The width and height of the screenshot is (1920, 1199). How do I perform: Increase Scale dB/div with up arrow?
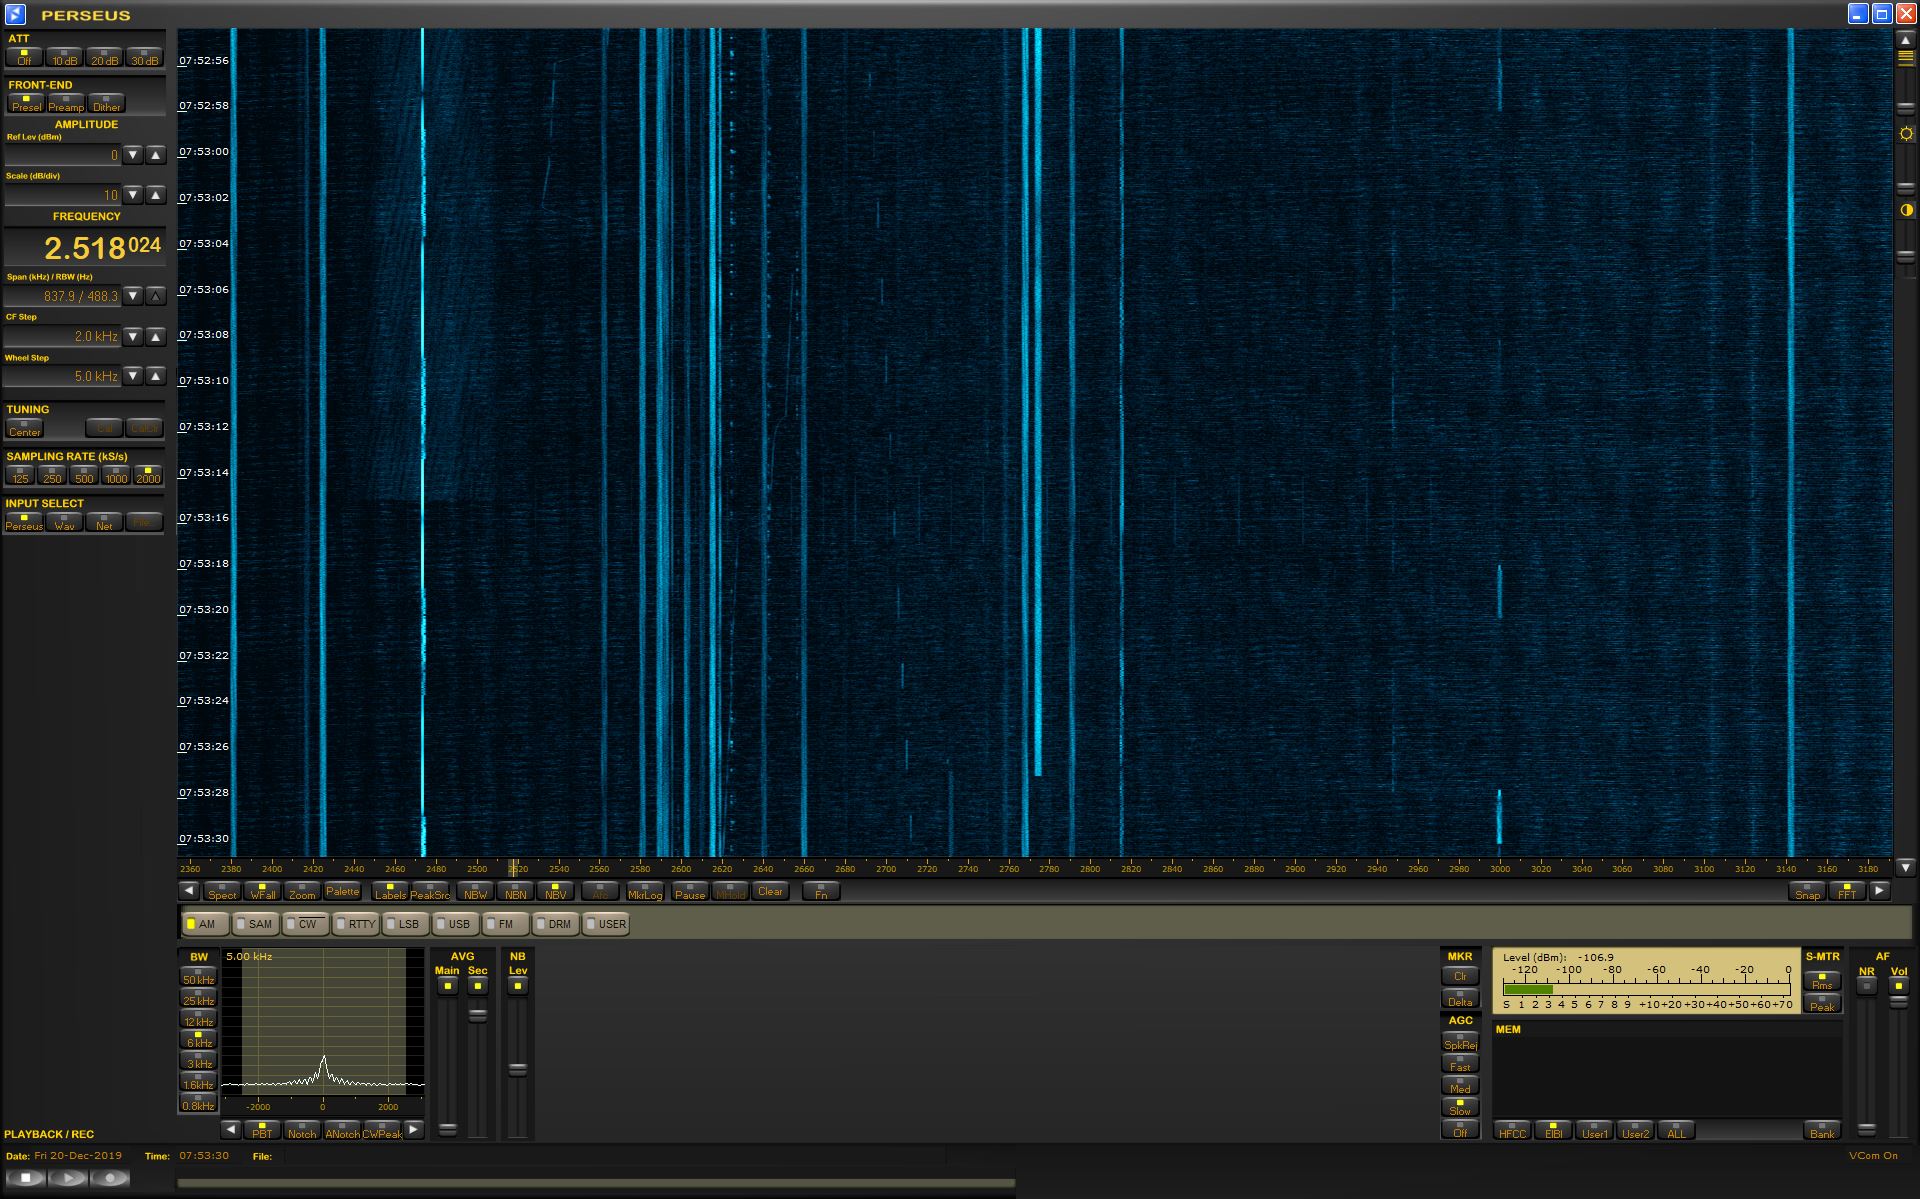[x=155, y=195]
